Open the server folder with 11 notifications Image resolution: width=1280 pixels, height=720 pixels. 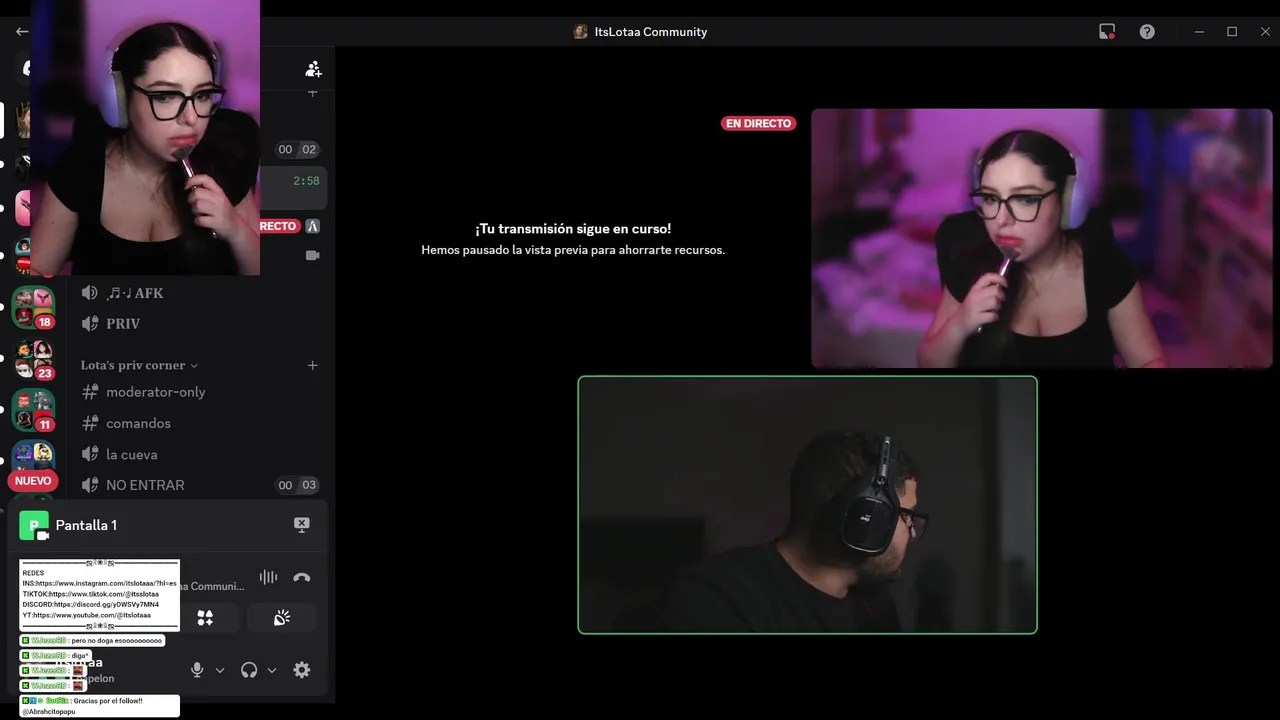(33, 410)
